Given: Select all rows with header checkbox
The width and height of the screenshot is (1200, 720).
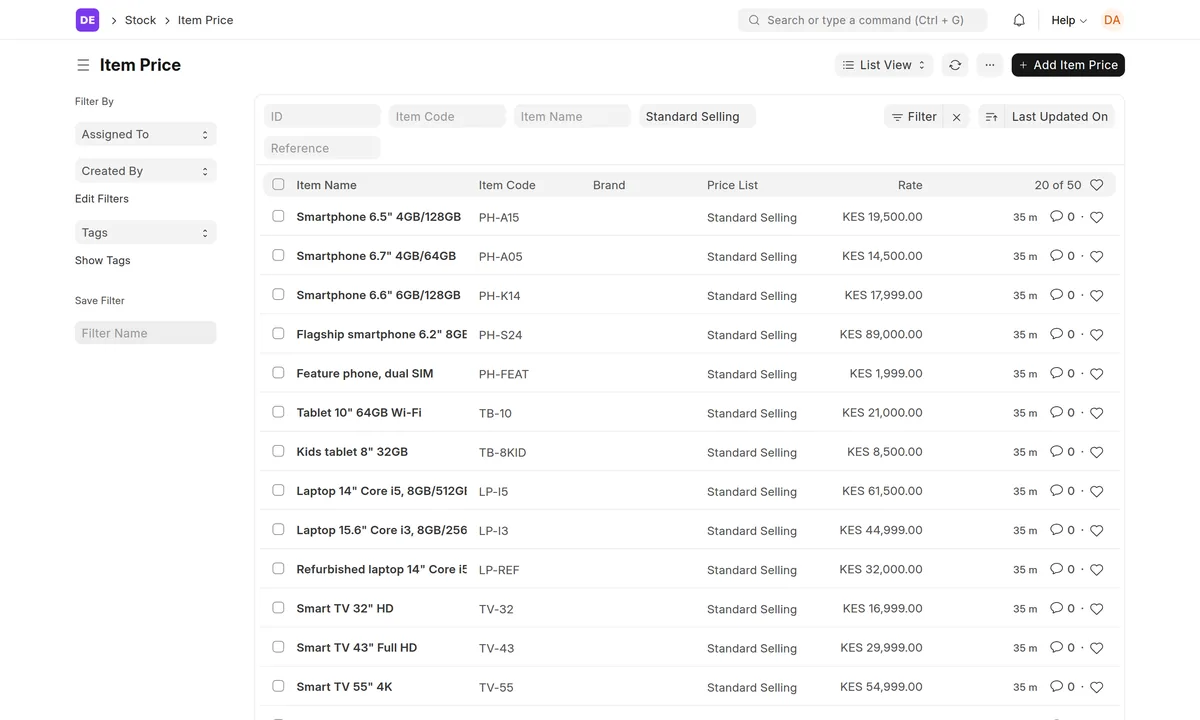Looking at the screenshot, I should tap(278, 184).
